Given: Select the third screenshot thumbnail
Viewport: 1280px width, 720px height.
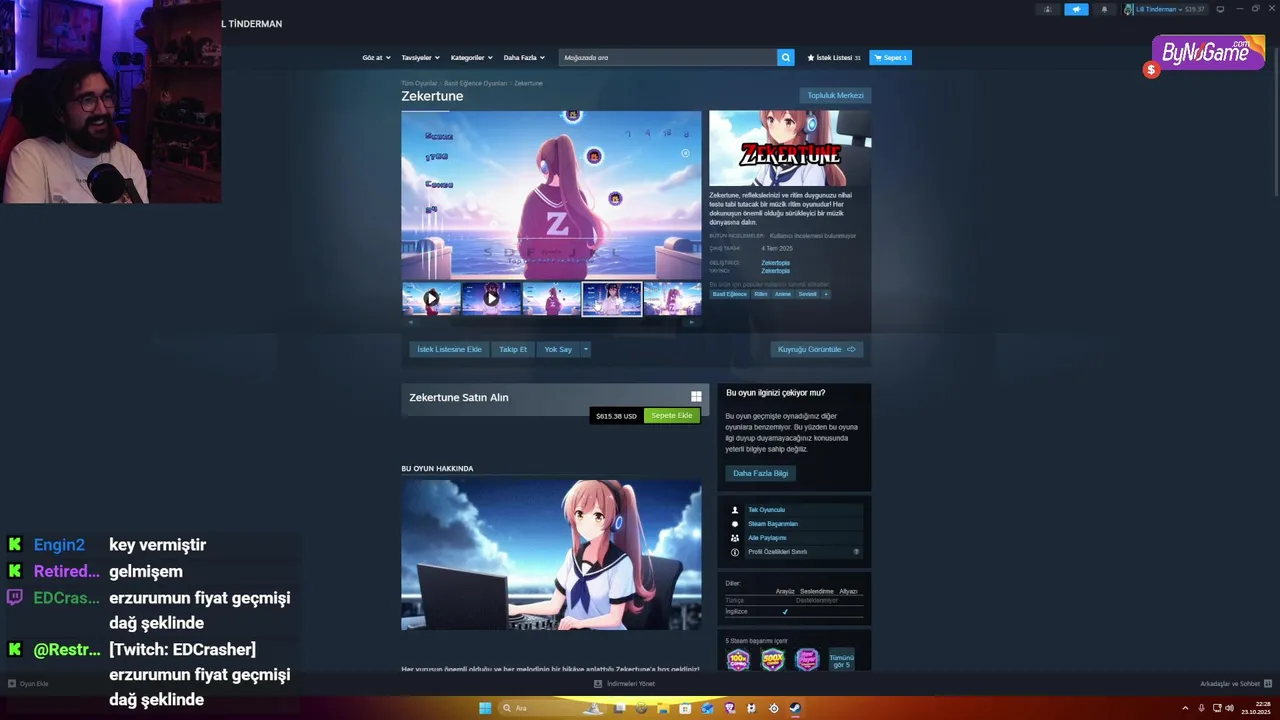Looking at the screenshot, I should [x=552, y=298].
